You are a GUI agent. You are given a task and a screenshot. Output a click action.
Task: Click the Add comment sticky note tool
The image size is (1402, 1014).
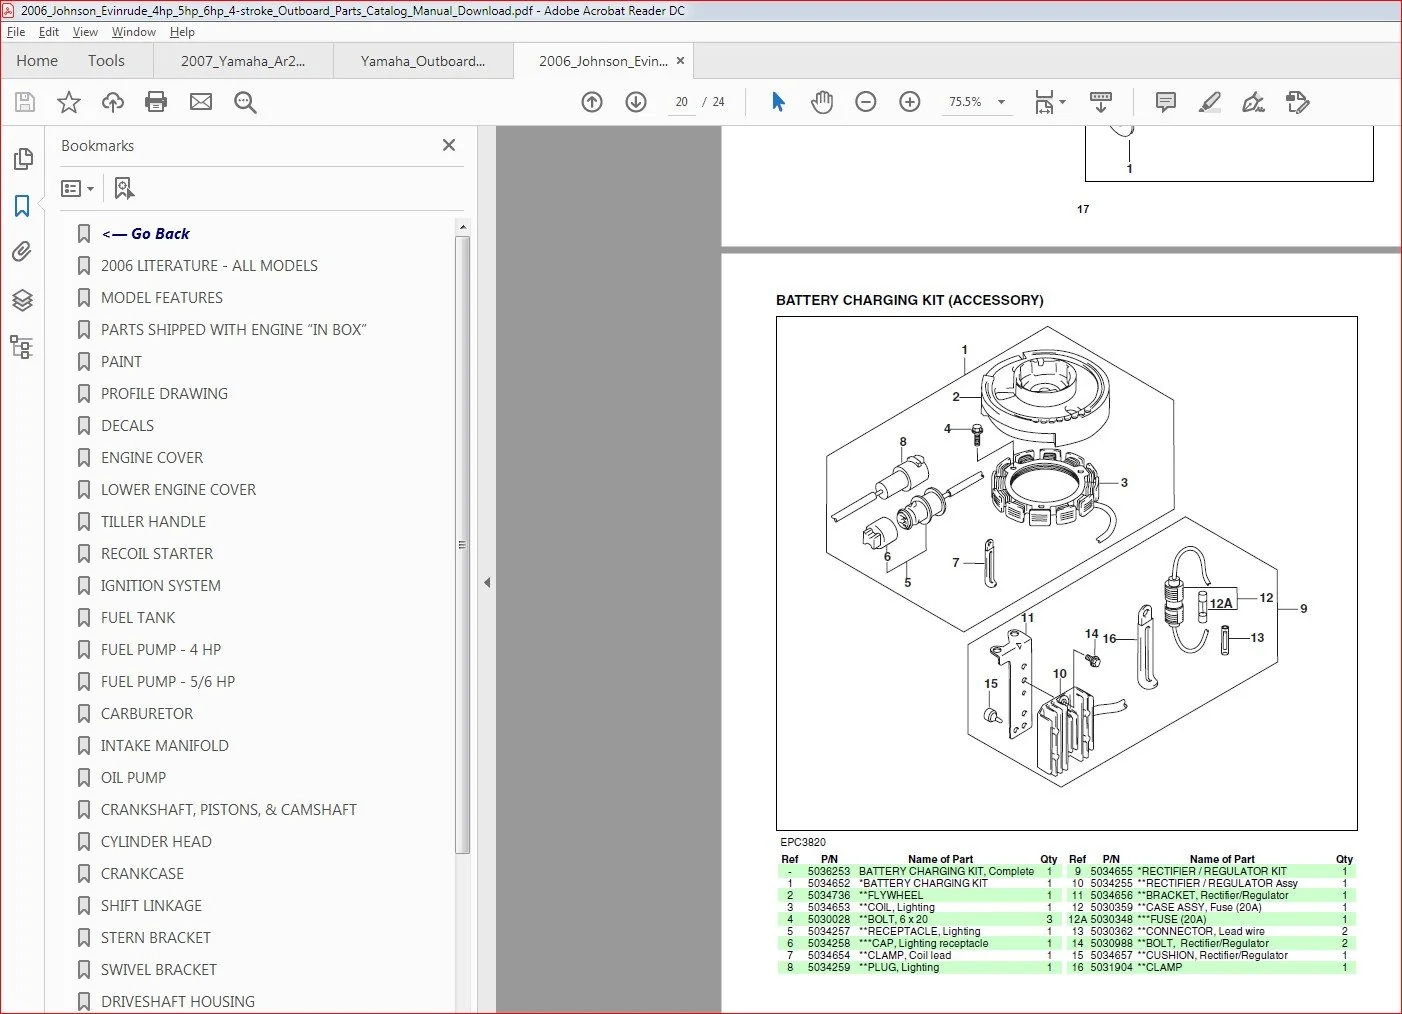pyautogui.click(x=1165, y=102)
